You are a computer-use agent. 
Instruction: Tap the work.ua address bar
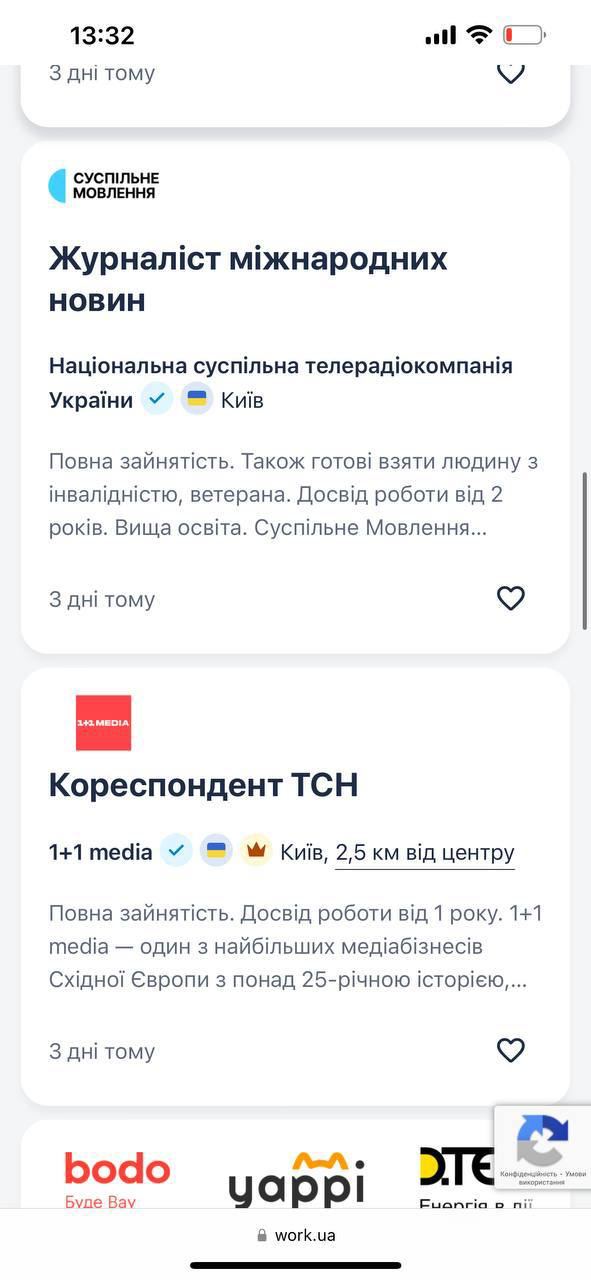[296, 1235]
